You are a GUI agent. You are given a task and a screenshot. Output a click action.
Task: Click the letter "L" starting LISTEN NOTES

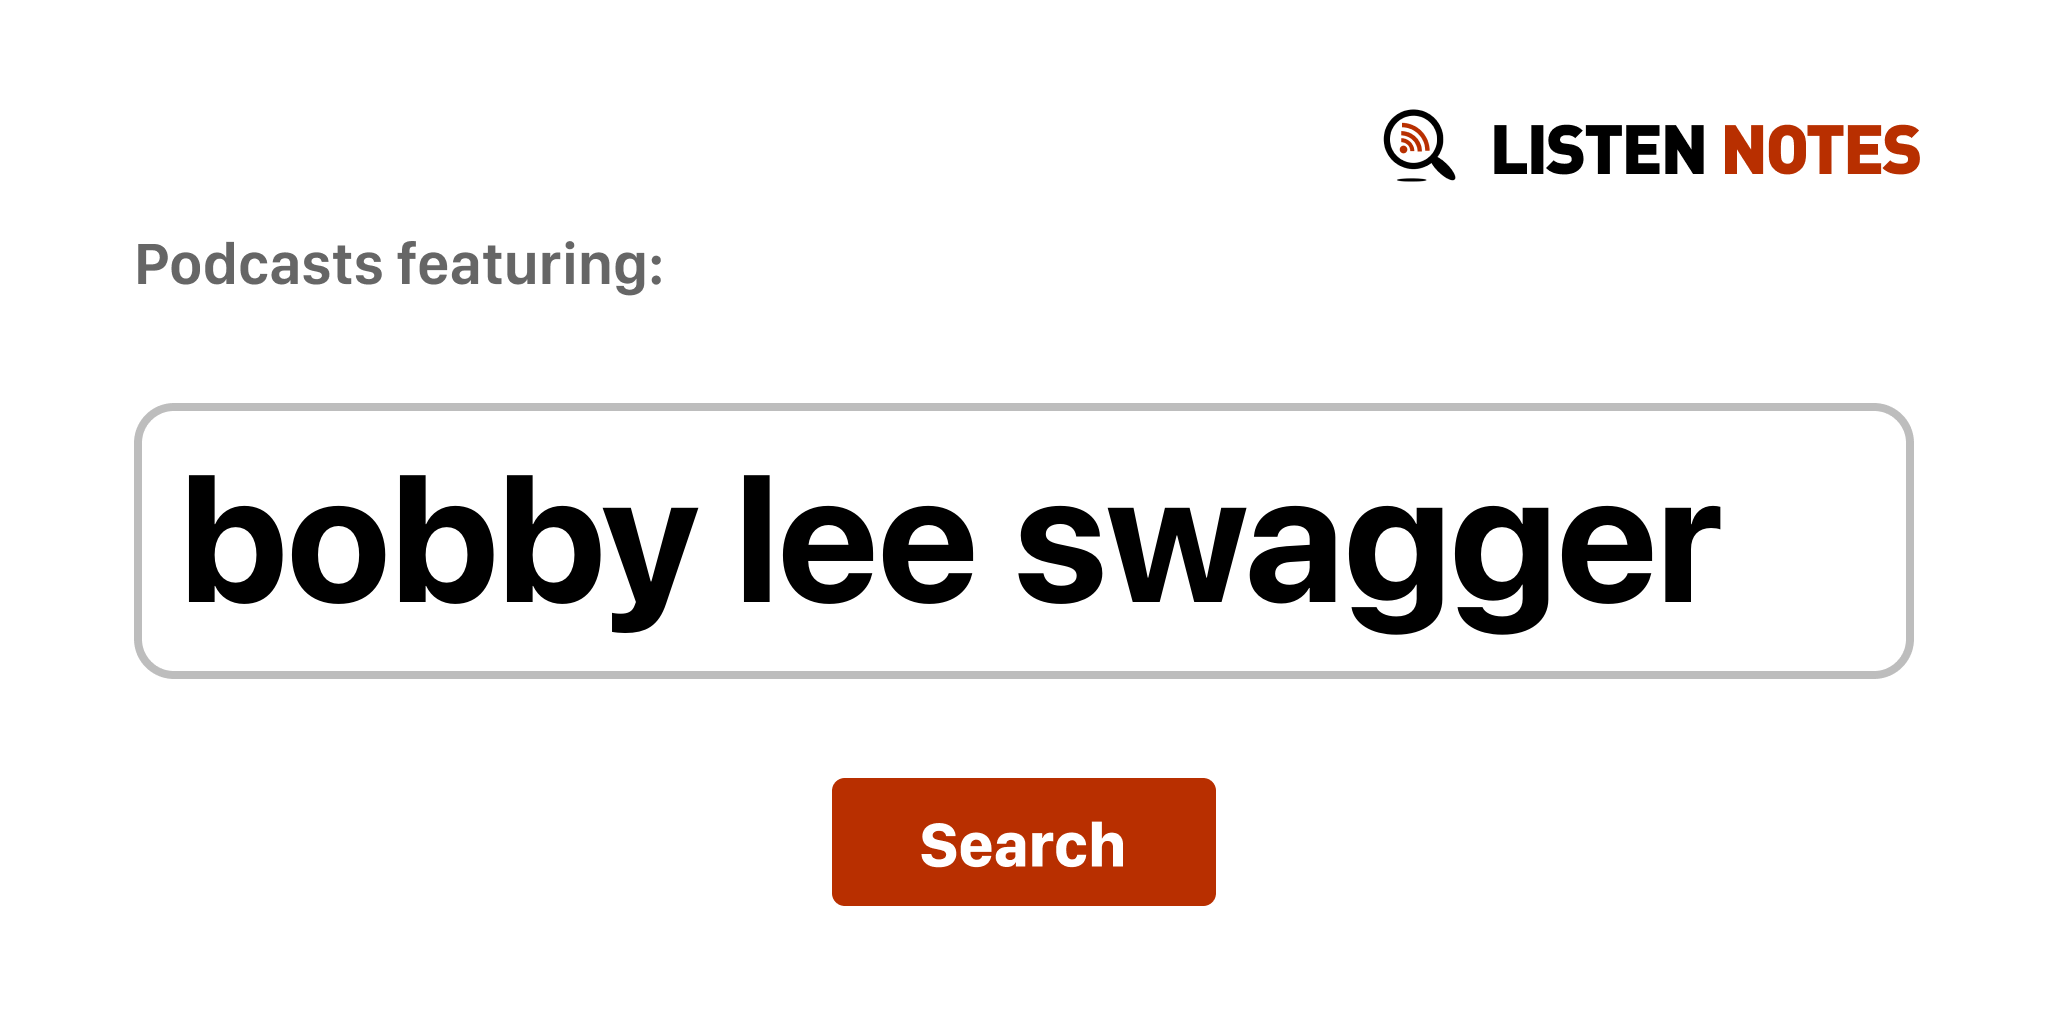[x=1510, y=151]
